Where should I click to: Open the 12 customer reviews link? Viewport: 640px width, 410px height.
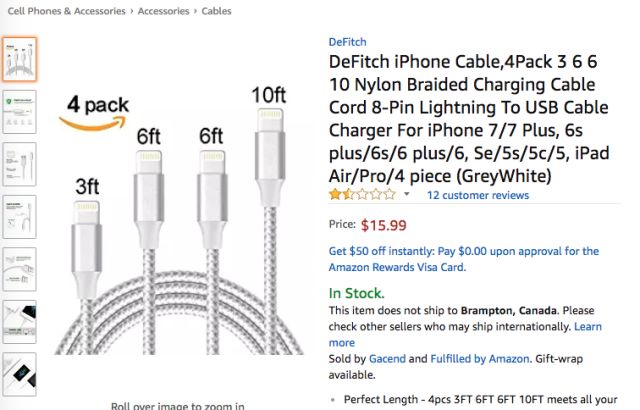pos(478,195)
